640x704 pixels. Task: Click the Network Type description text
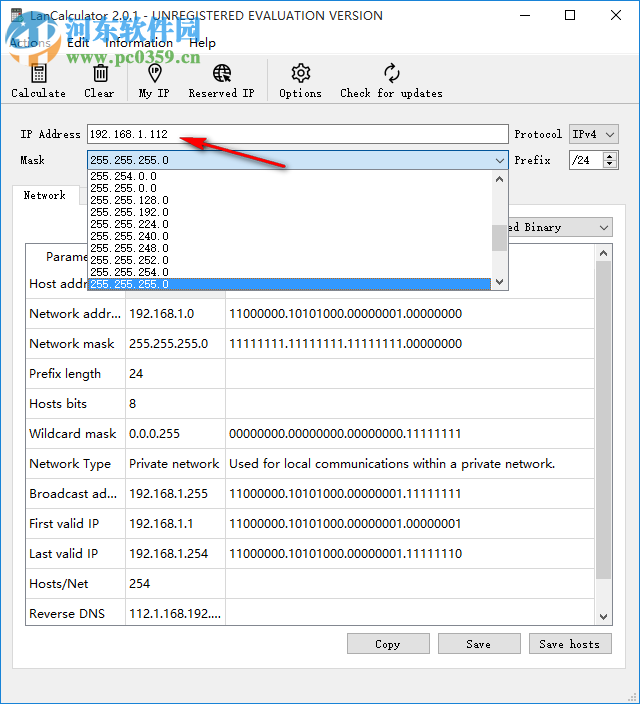point(392,463)
